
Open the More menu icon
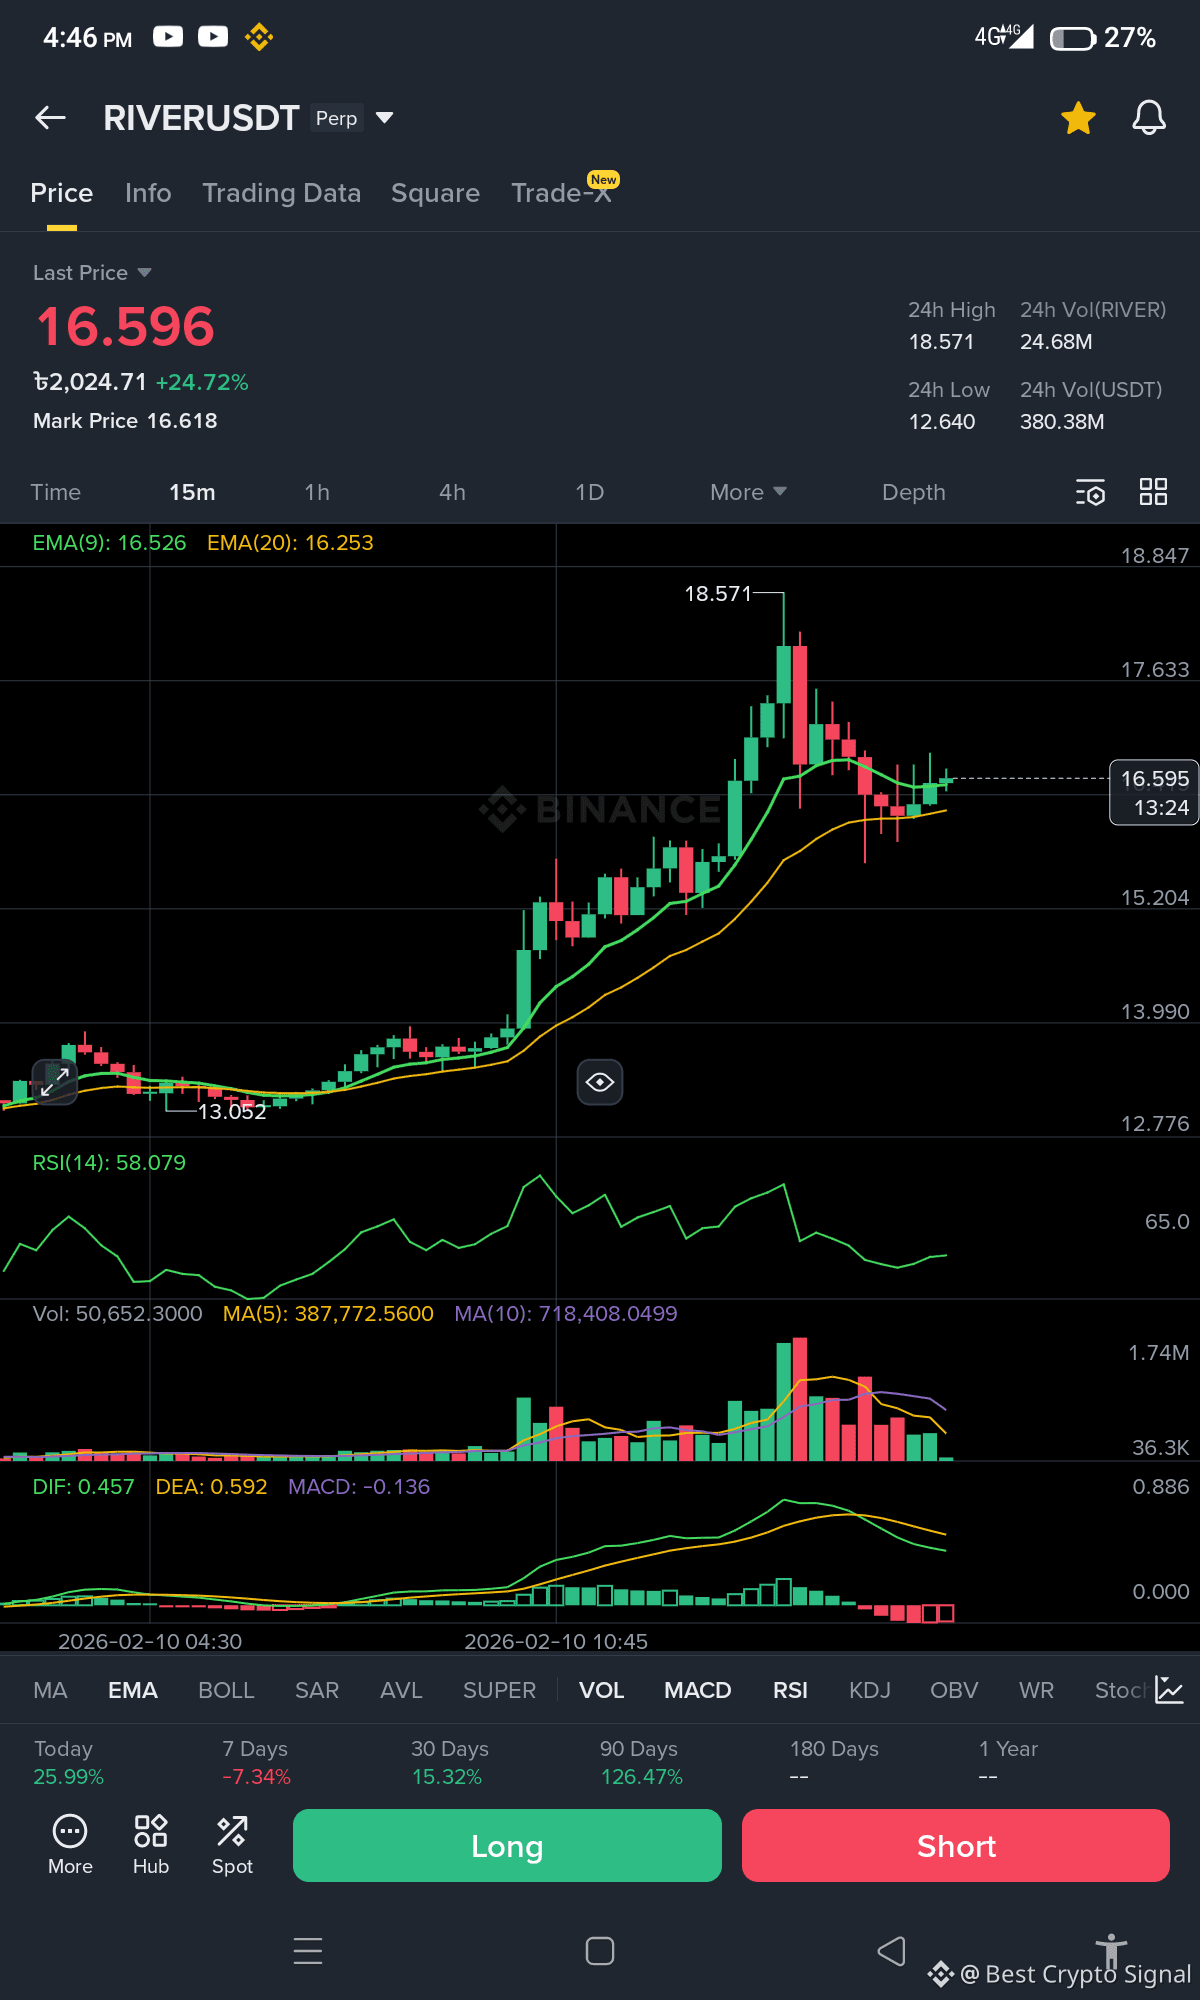point(70,1845)
